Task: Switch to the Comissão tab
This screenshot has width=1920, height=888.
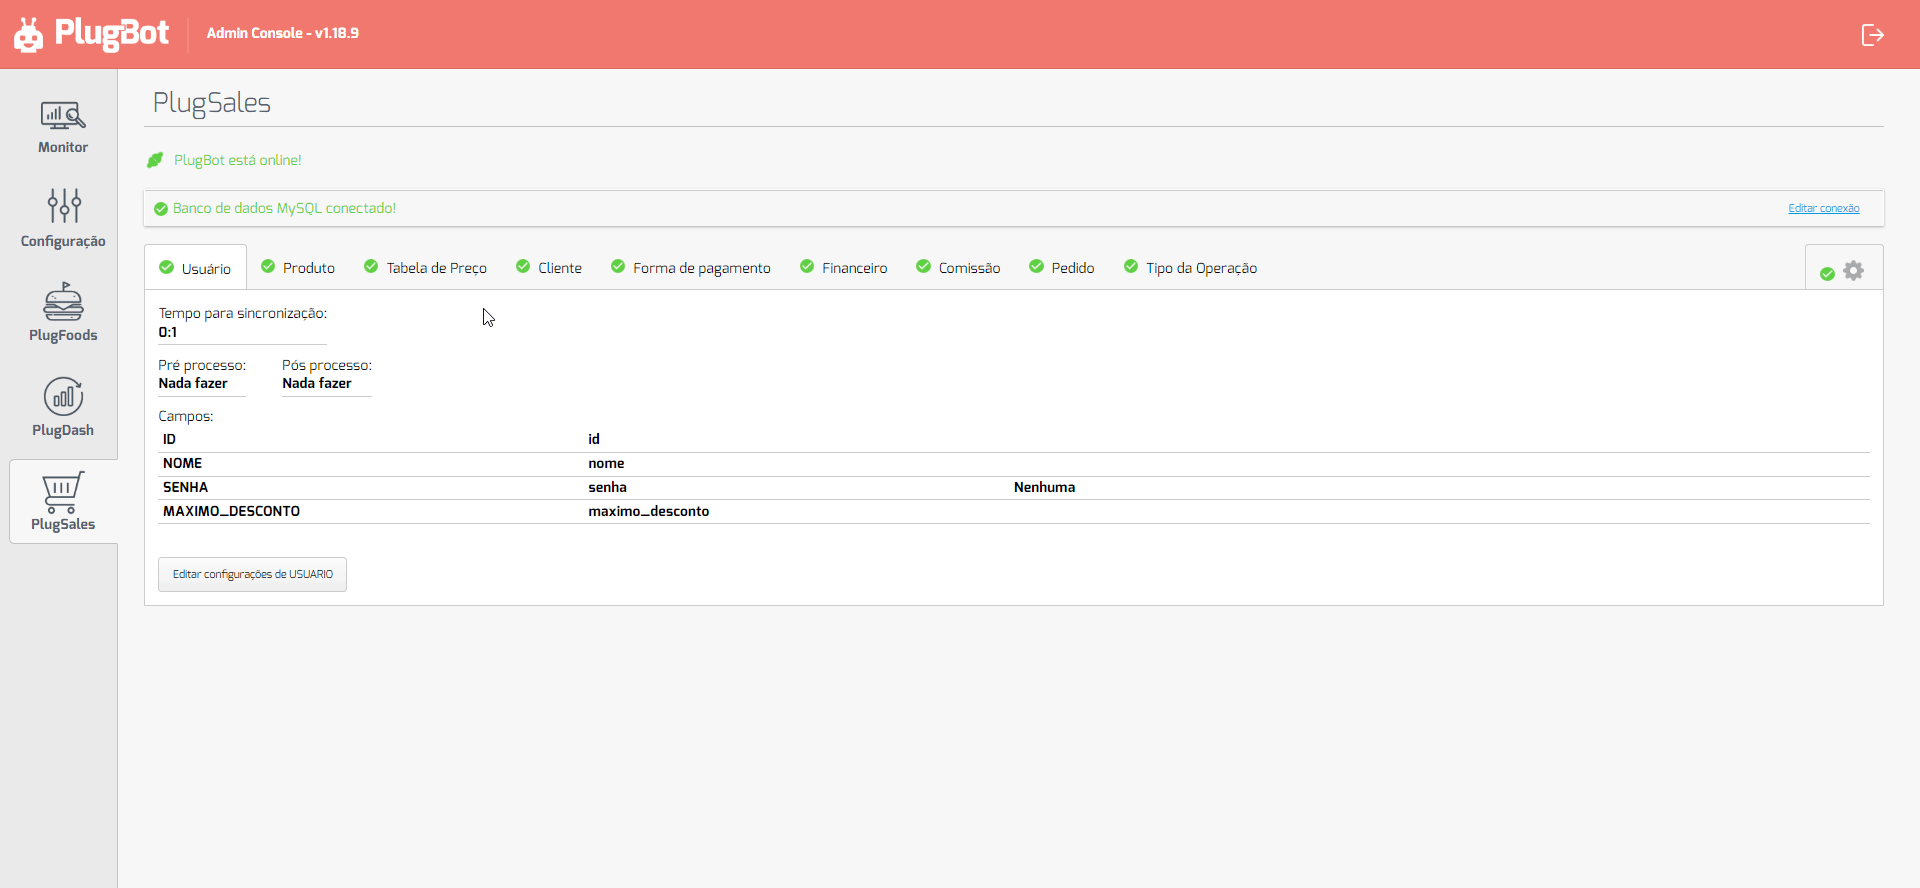Action: point(958,267)
